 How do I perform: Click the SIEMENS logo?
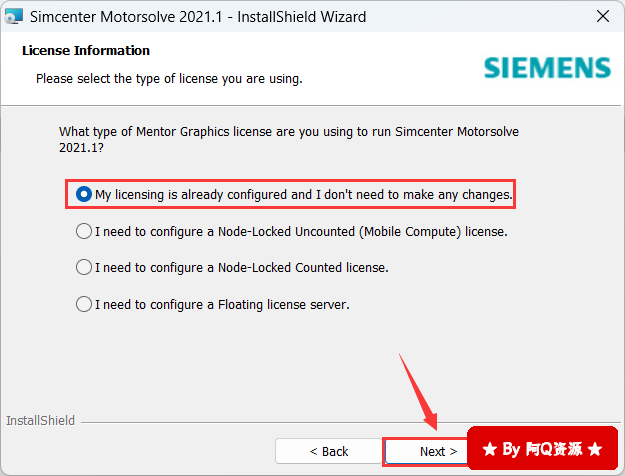(547, 67)
